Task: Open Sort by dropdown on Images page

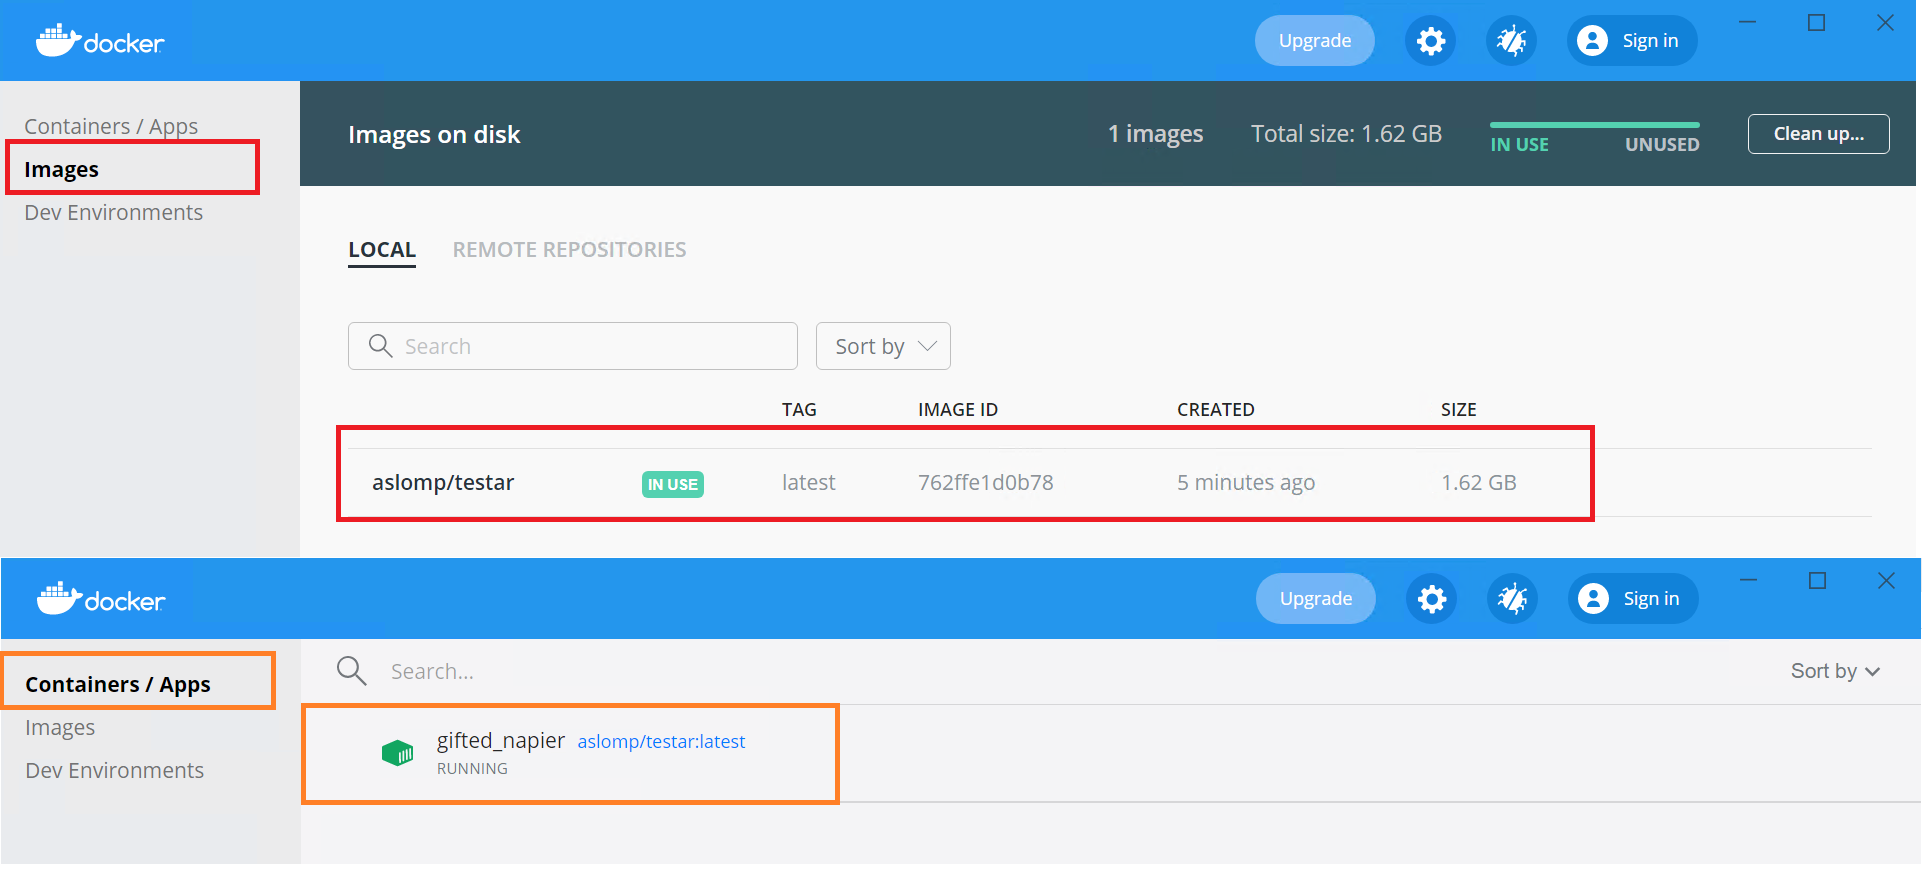Action: coord(883,346)
